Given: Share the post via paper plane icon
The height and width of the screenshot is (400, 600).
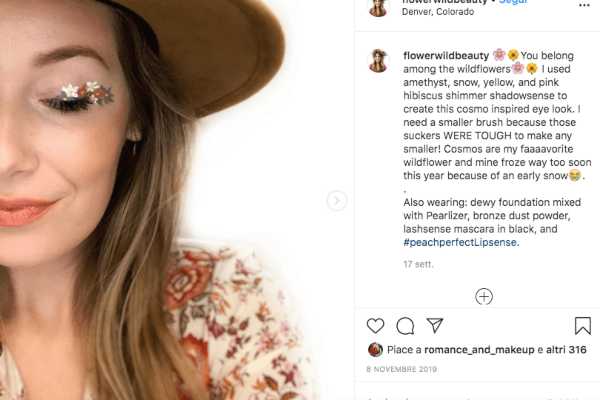Looking at the screenshot, I should coord(435,326).
